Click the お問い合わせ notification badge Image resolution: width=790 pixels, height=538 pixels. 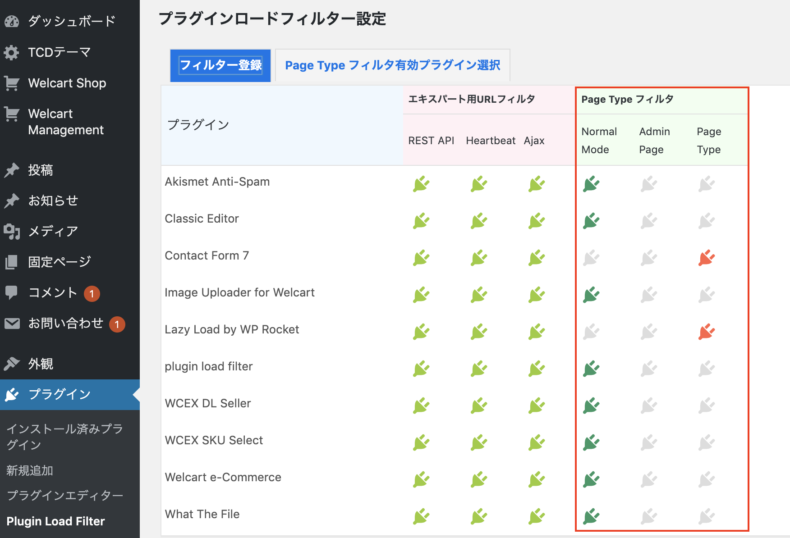pos(117,324)
